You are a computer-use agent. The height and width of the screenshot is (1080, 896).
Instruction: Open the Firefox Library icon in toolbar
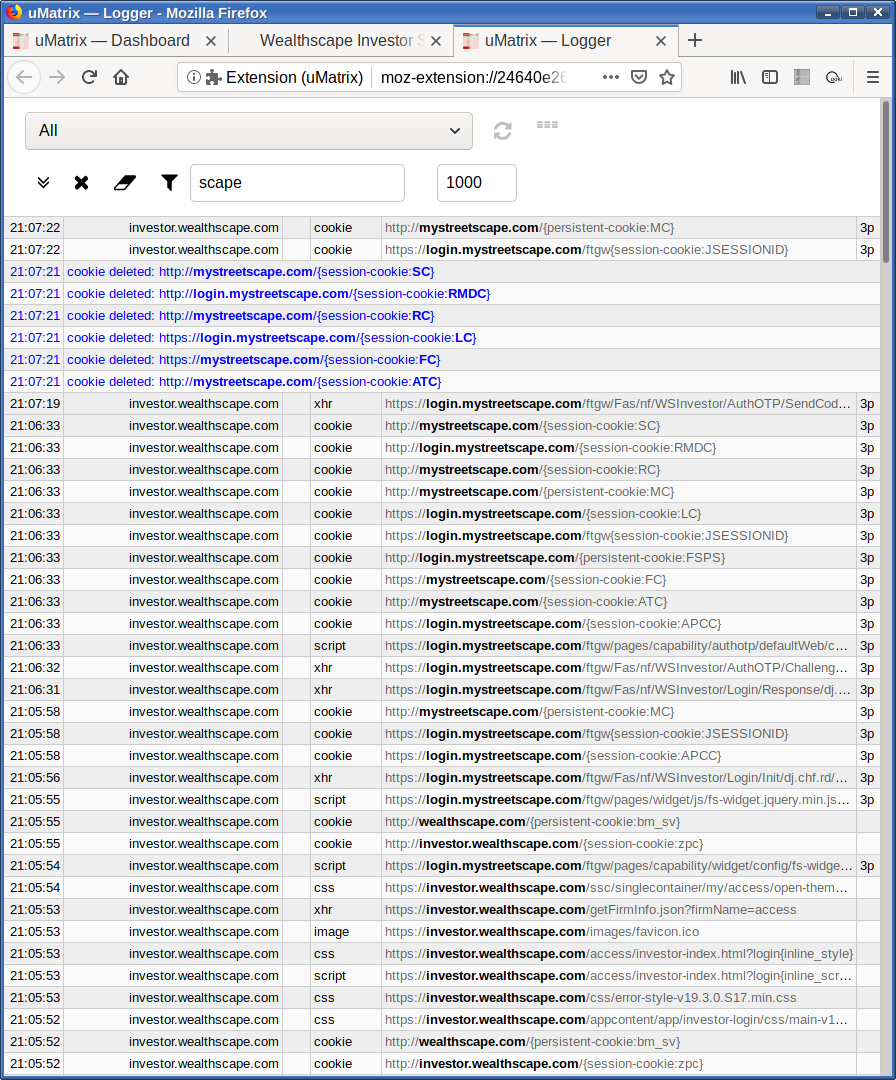[738, 77]
